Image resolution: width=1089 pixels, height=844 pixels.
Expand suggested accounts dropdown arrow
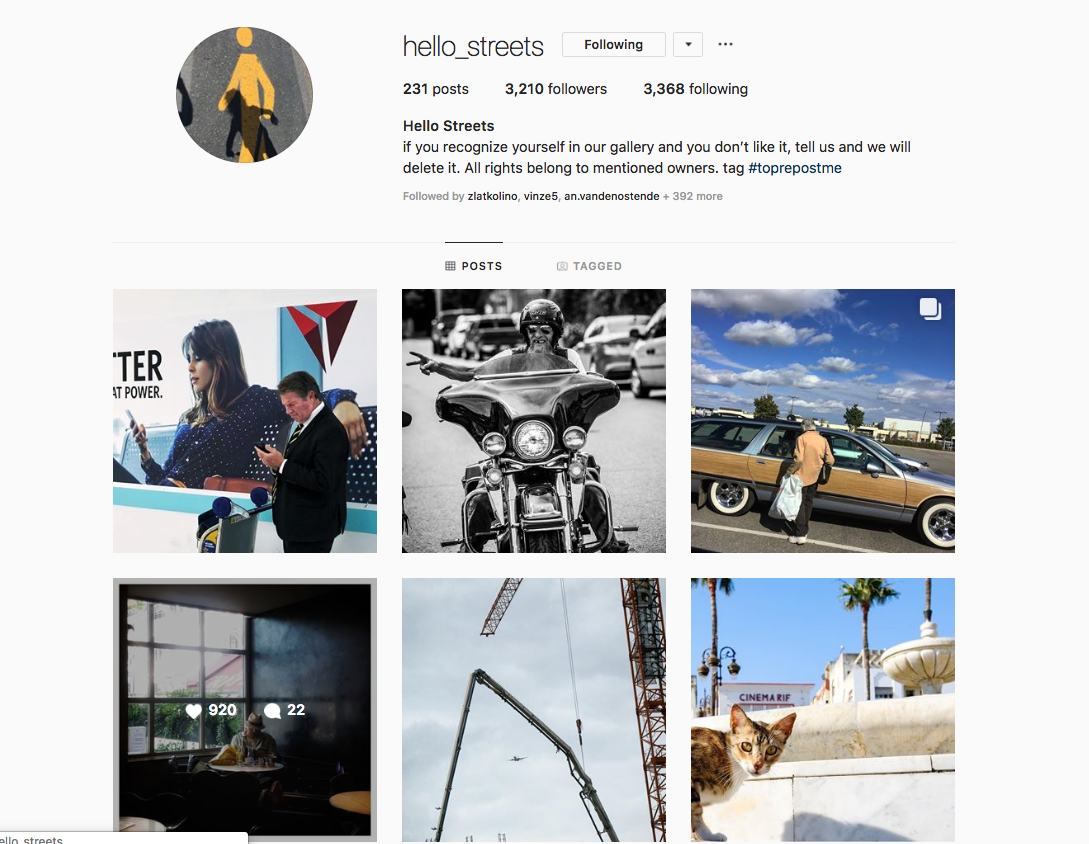coord(688,44)
